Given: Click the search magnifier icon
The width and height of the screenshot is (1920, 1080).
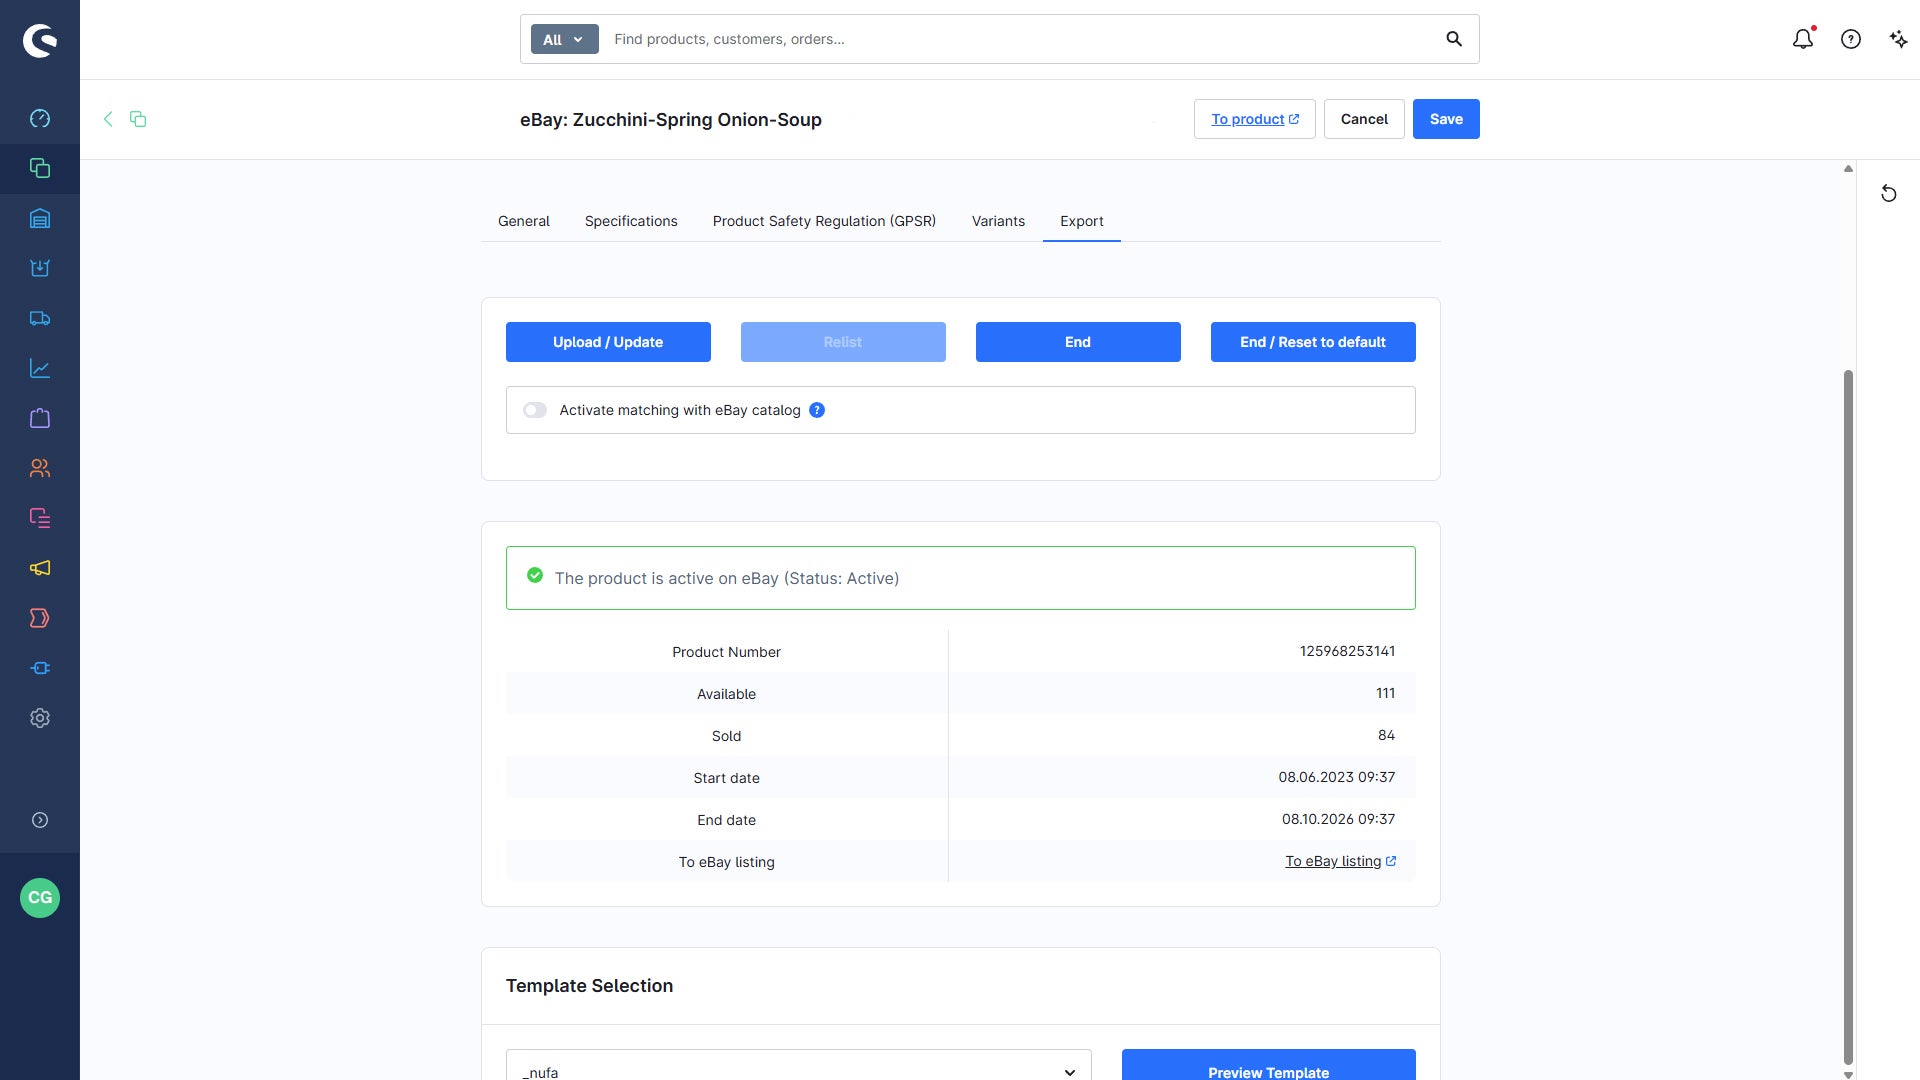Looking at the screenshot, I should pyautogui.click(x=1454, y=39).
